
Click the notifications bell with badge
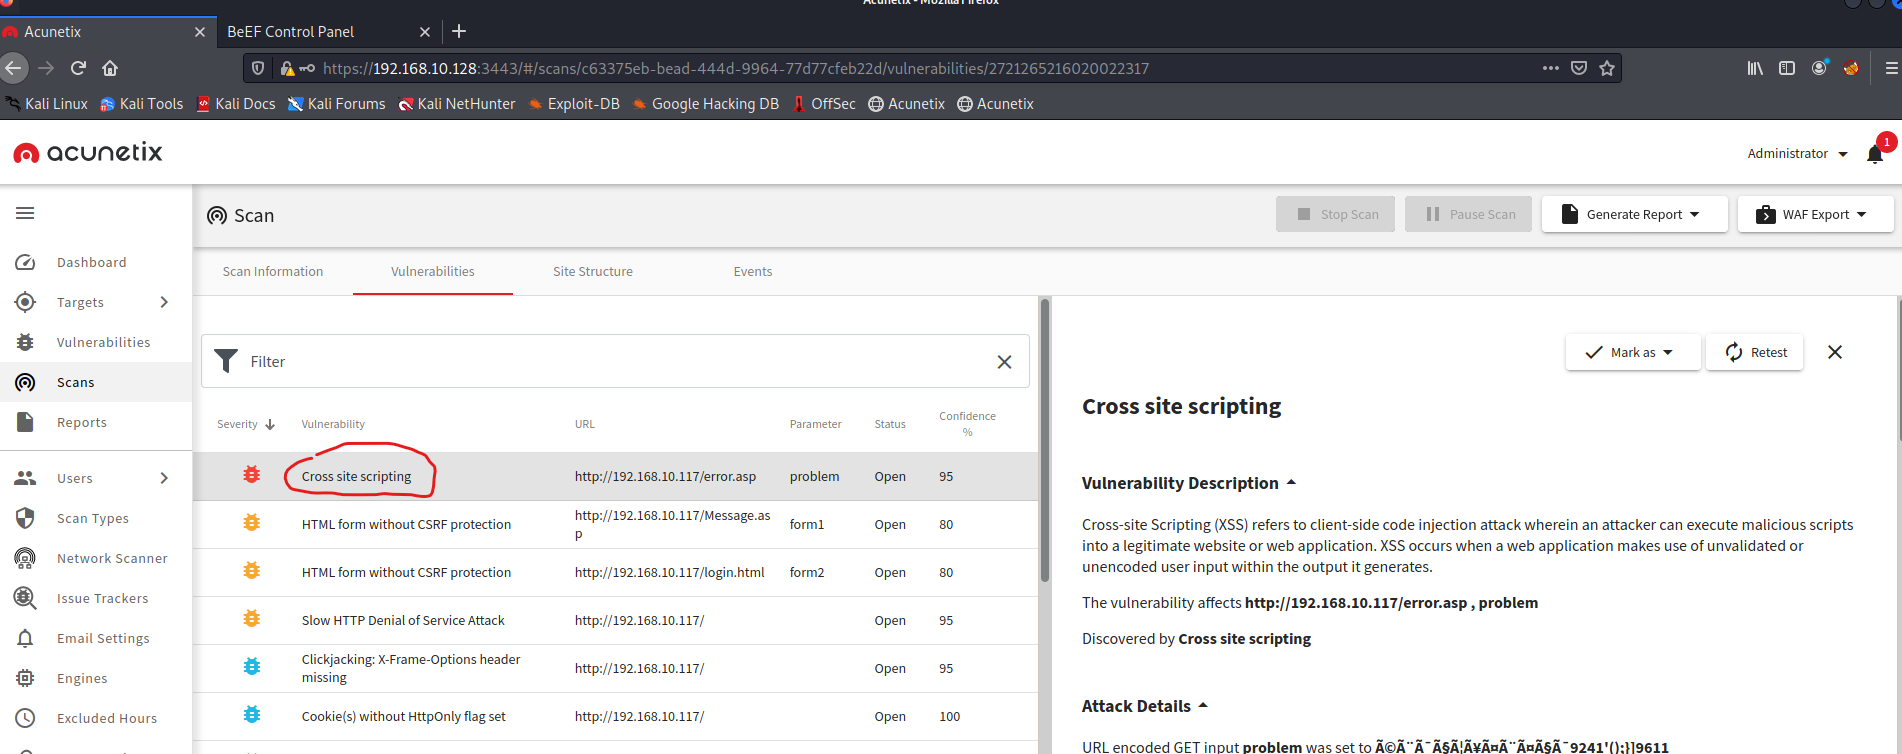point(1876,153)
